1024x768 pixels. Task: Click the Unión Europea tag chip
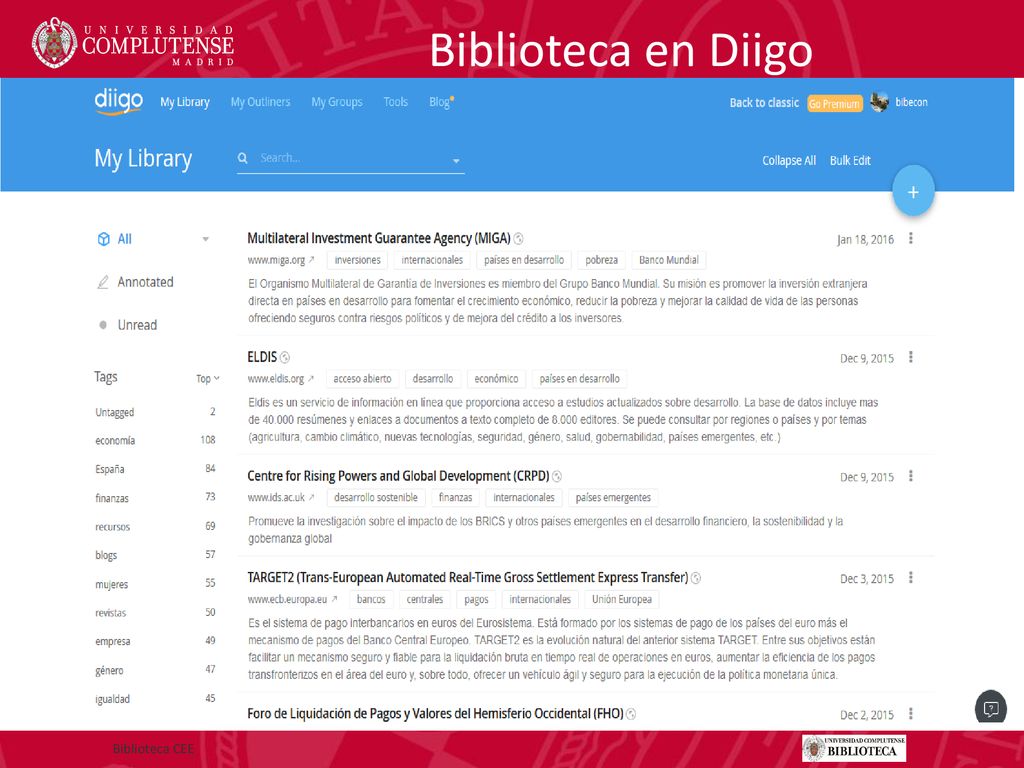tap(622, 599)
